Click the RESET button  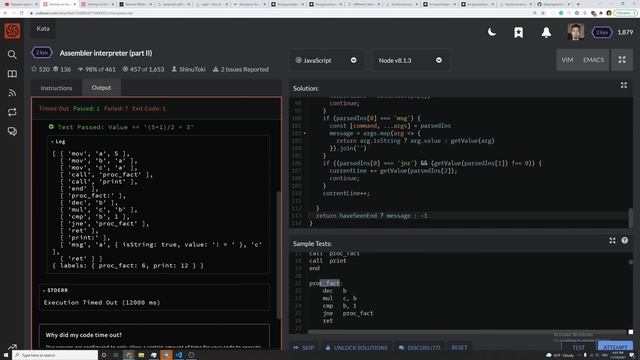(x=459, y=348)
